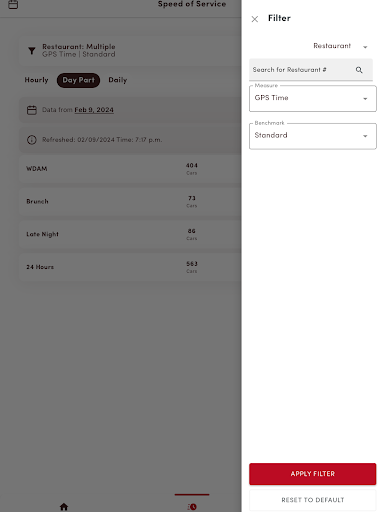Open the Measure GPS Time dropdown
Image resolution: width=384 pixels, height=512 pixels.
[x=313, y=98]
